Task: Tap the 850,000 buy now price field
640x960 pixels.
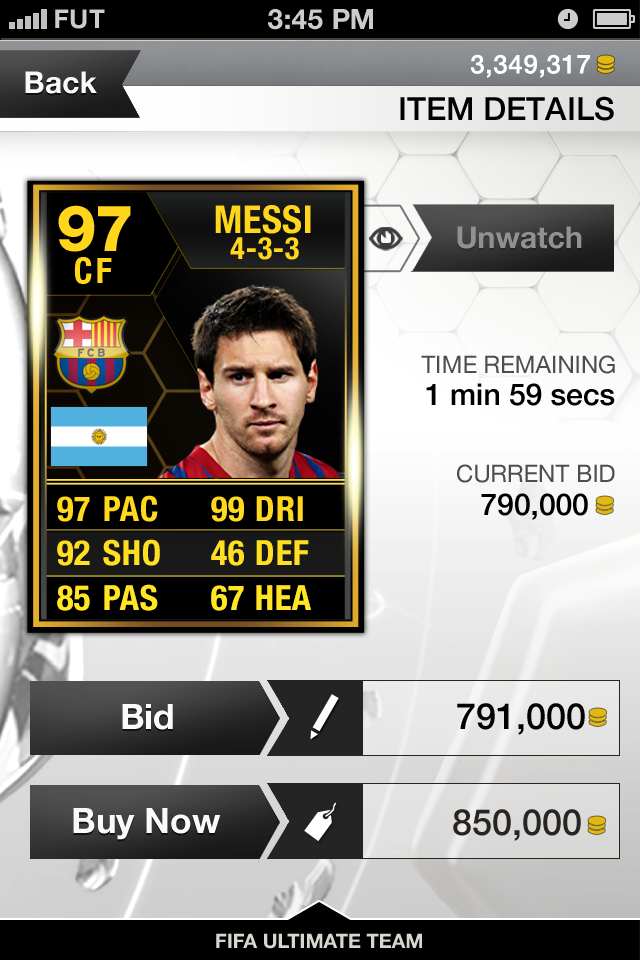Action: (491, 822)
